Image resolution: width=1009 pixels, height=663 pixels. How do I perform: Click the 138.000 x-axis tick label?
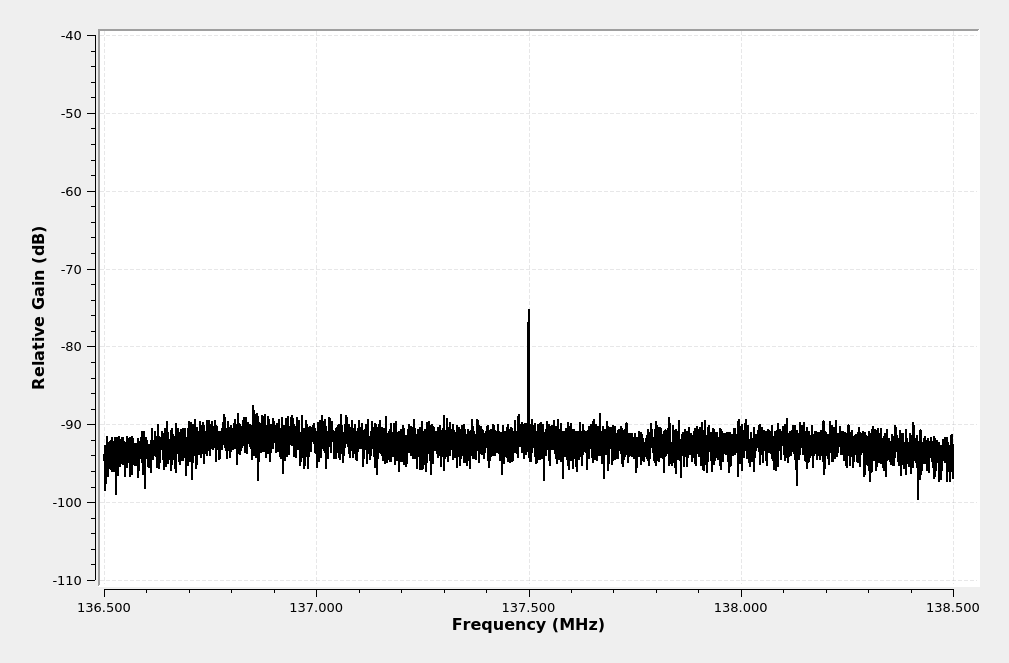741,607
